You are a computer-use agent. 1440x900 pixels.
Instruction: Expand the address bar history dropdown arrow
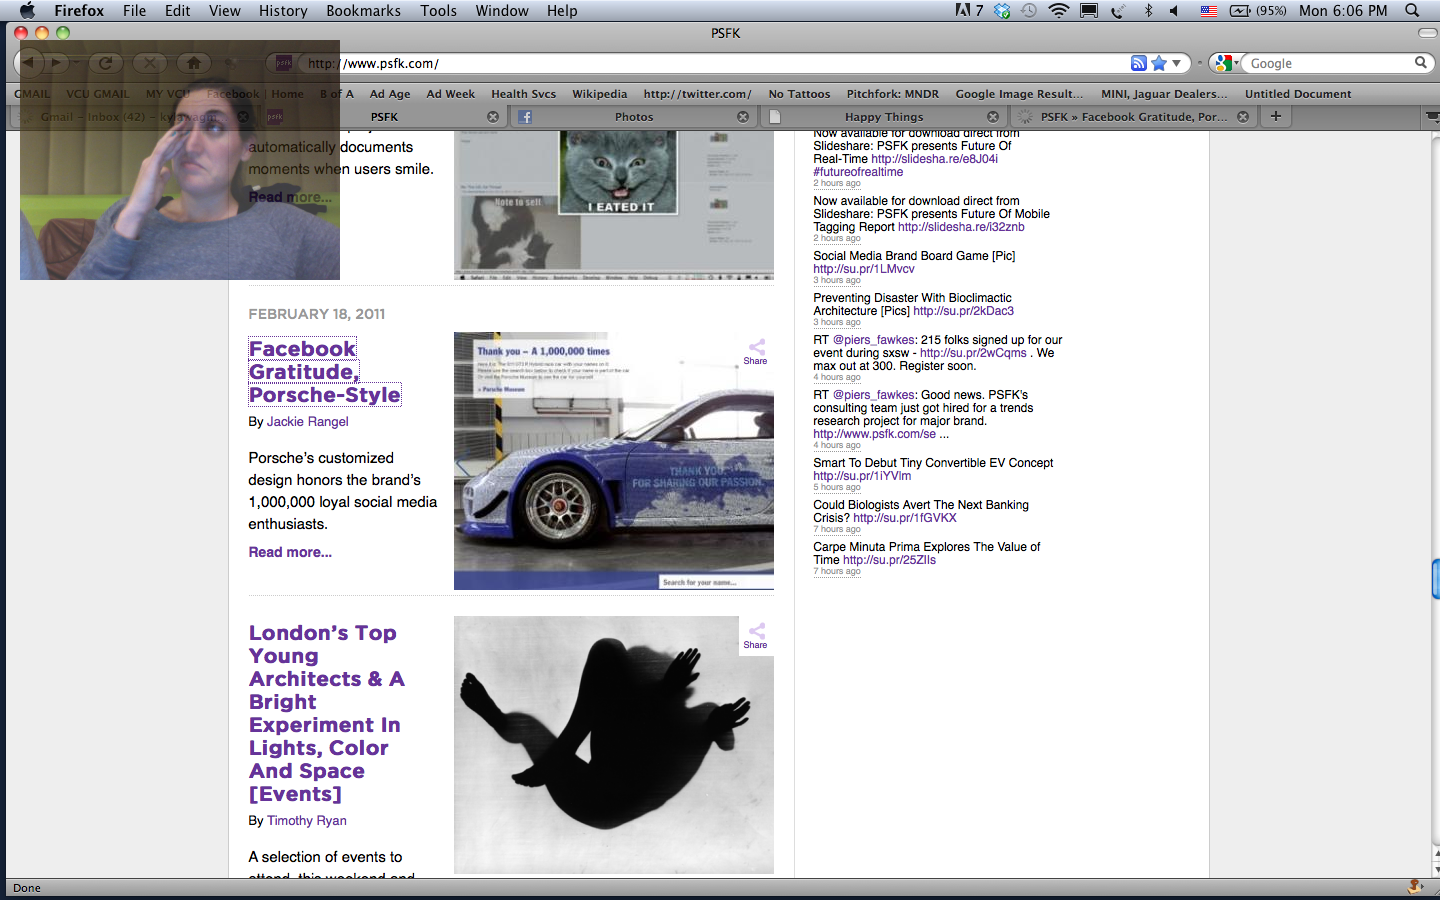[x=1177, y=63]
